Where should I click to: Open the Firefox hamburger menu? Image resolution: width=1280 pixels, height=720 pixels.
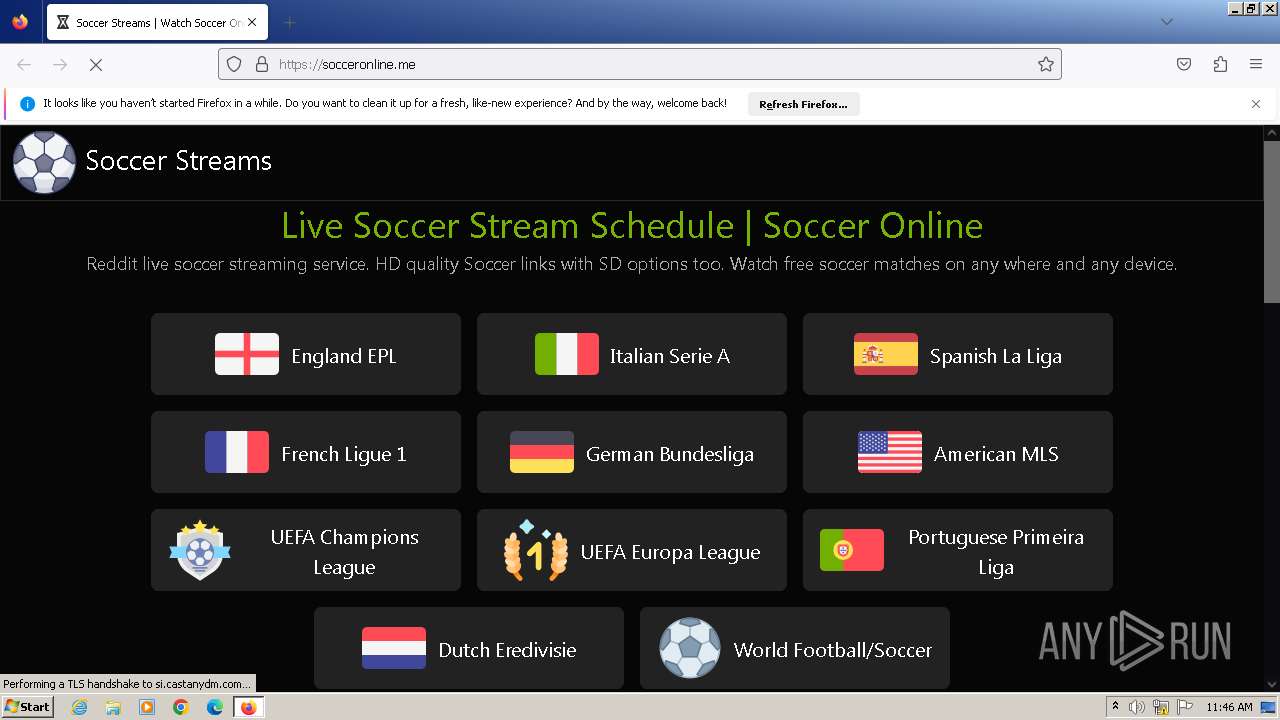(x=1256, y=64)
